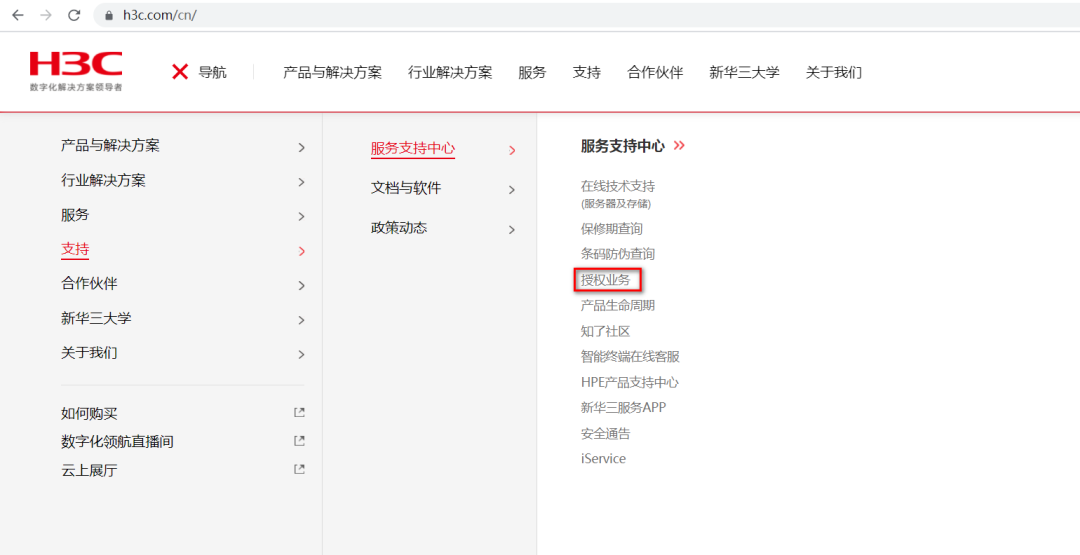Click the 导航 label
Screen dimensions: 1080x555
click(x=212, y=72)
